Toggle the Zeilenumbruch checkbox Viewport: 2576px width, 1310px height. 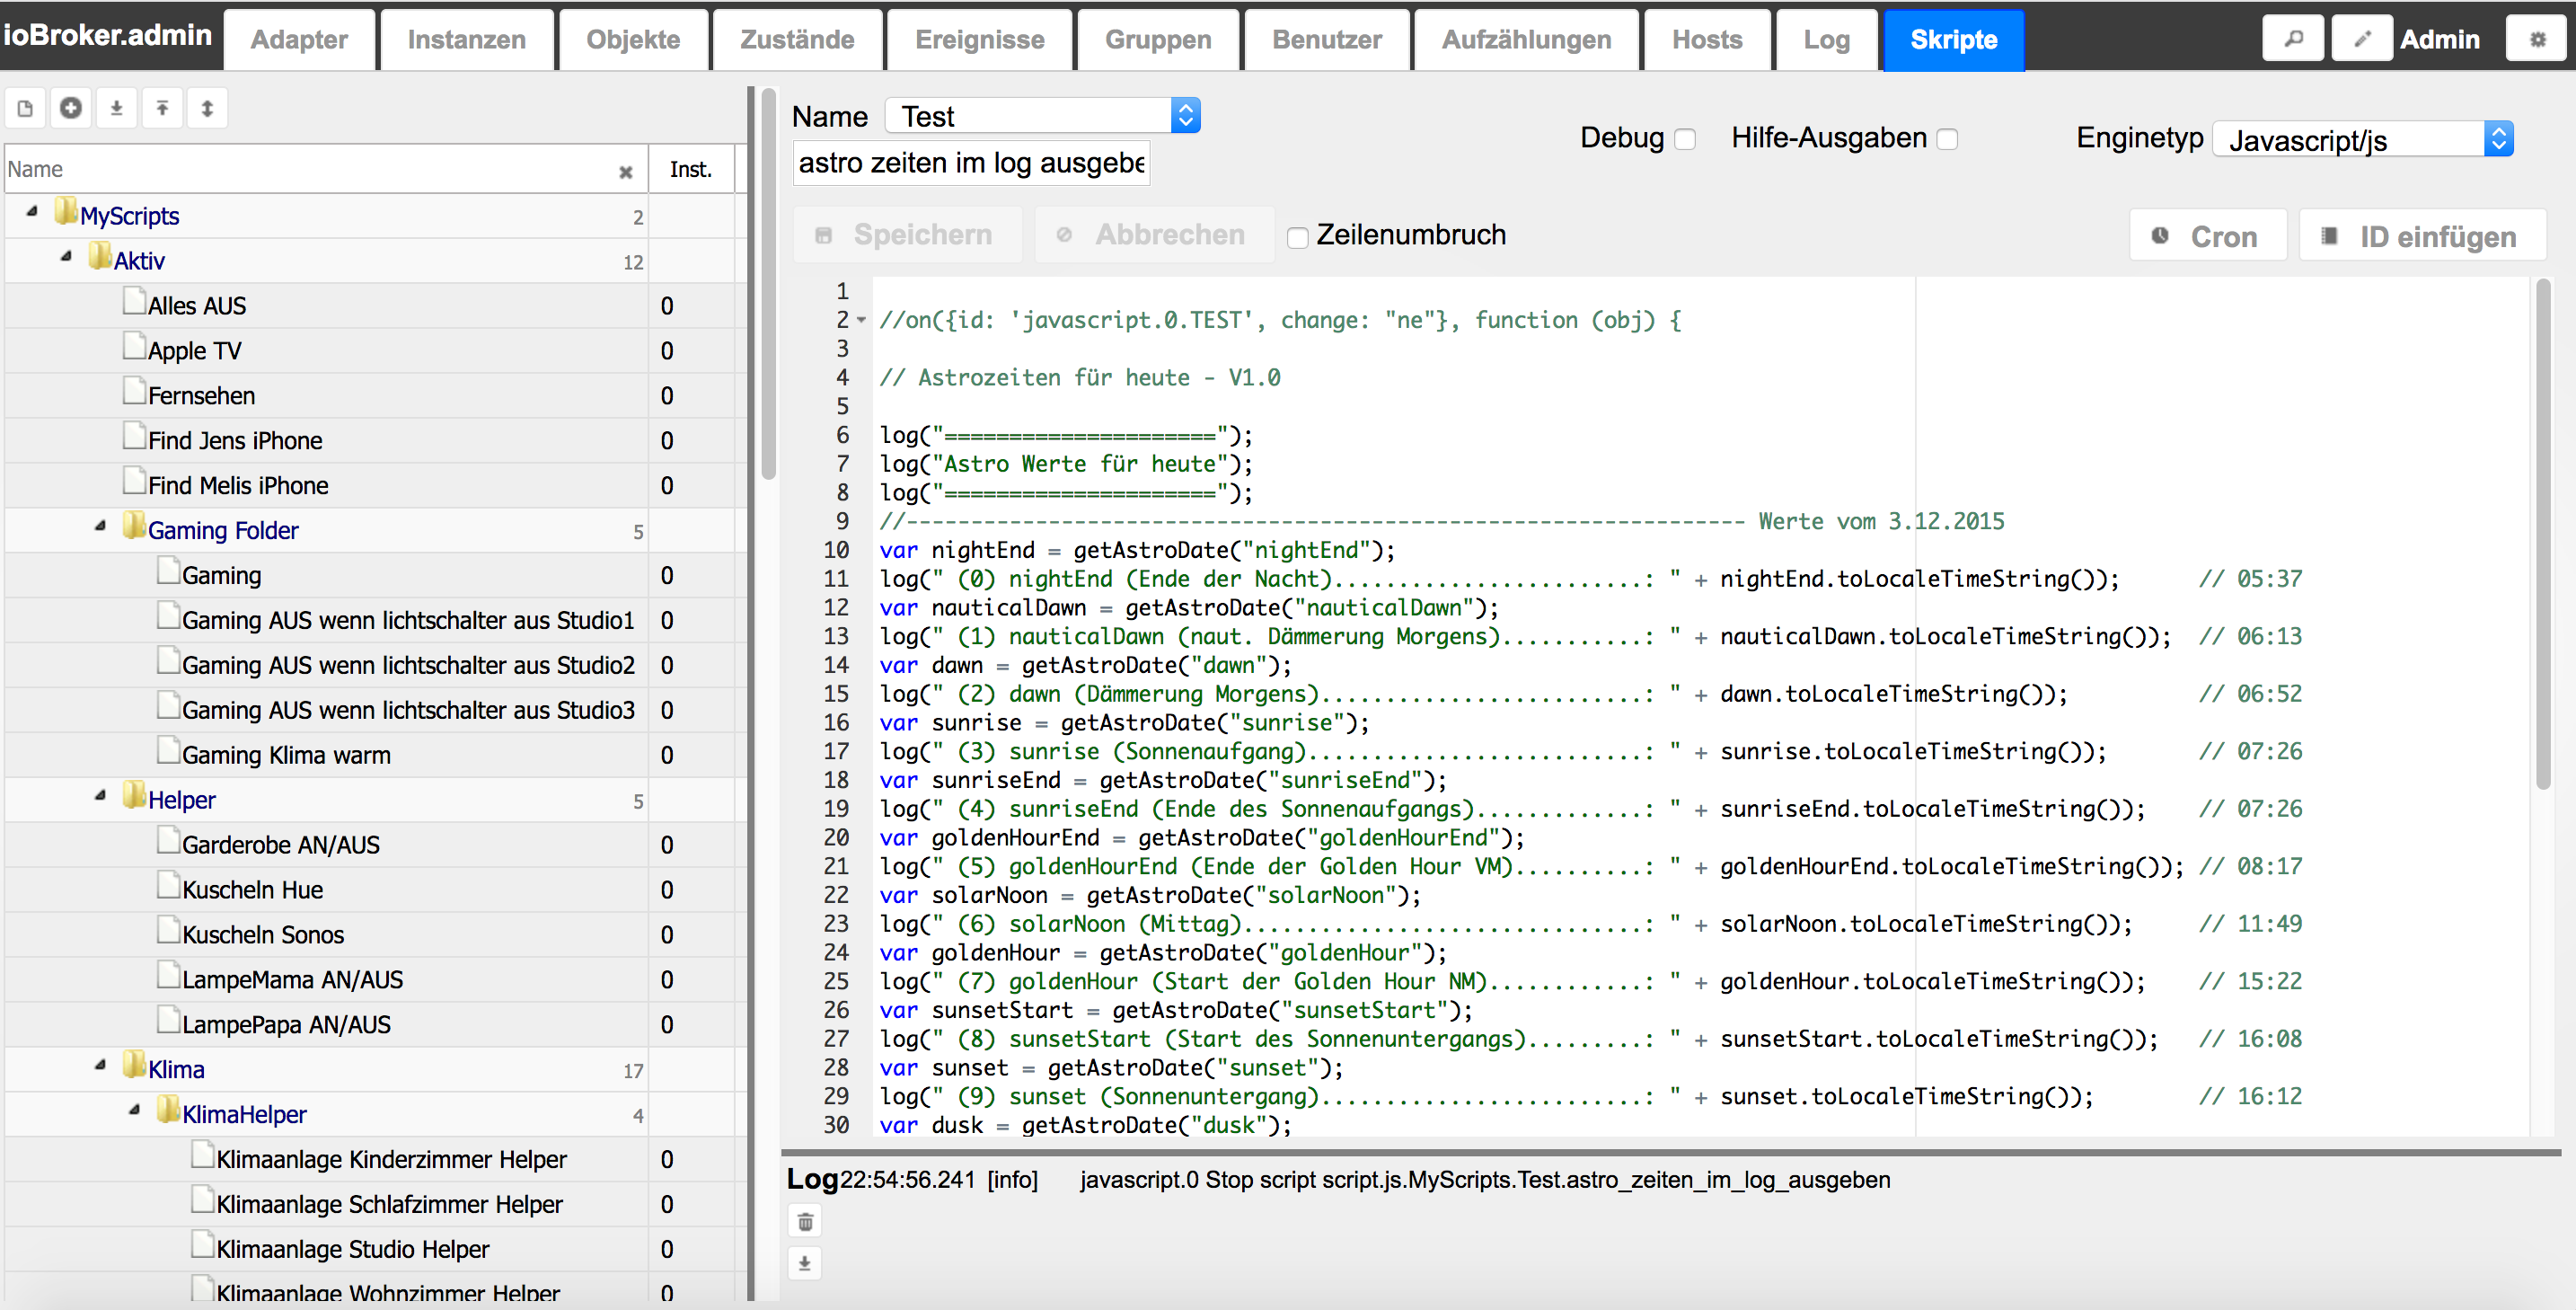coord(1297,238)
